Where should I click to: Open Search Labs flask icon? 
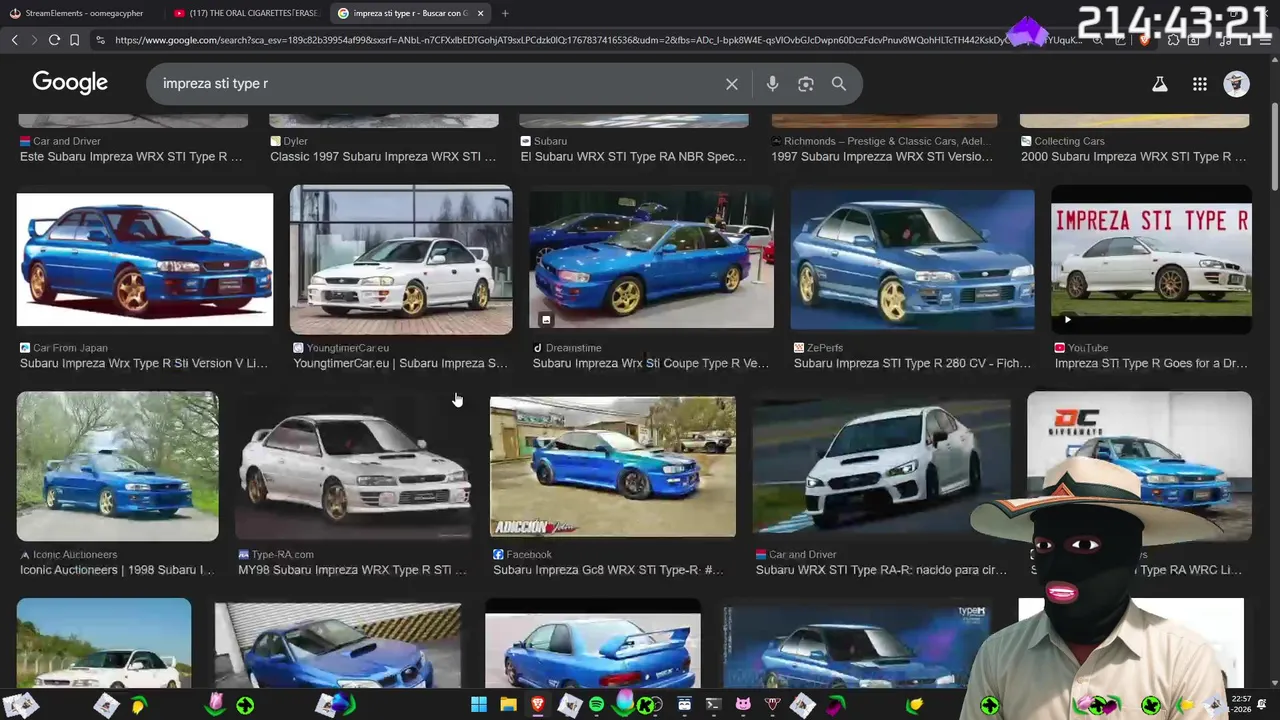point(1160,84)
